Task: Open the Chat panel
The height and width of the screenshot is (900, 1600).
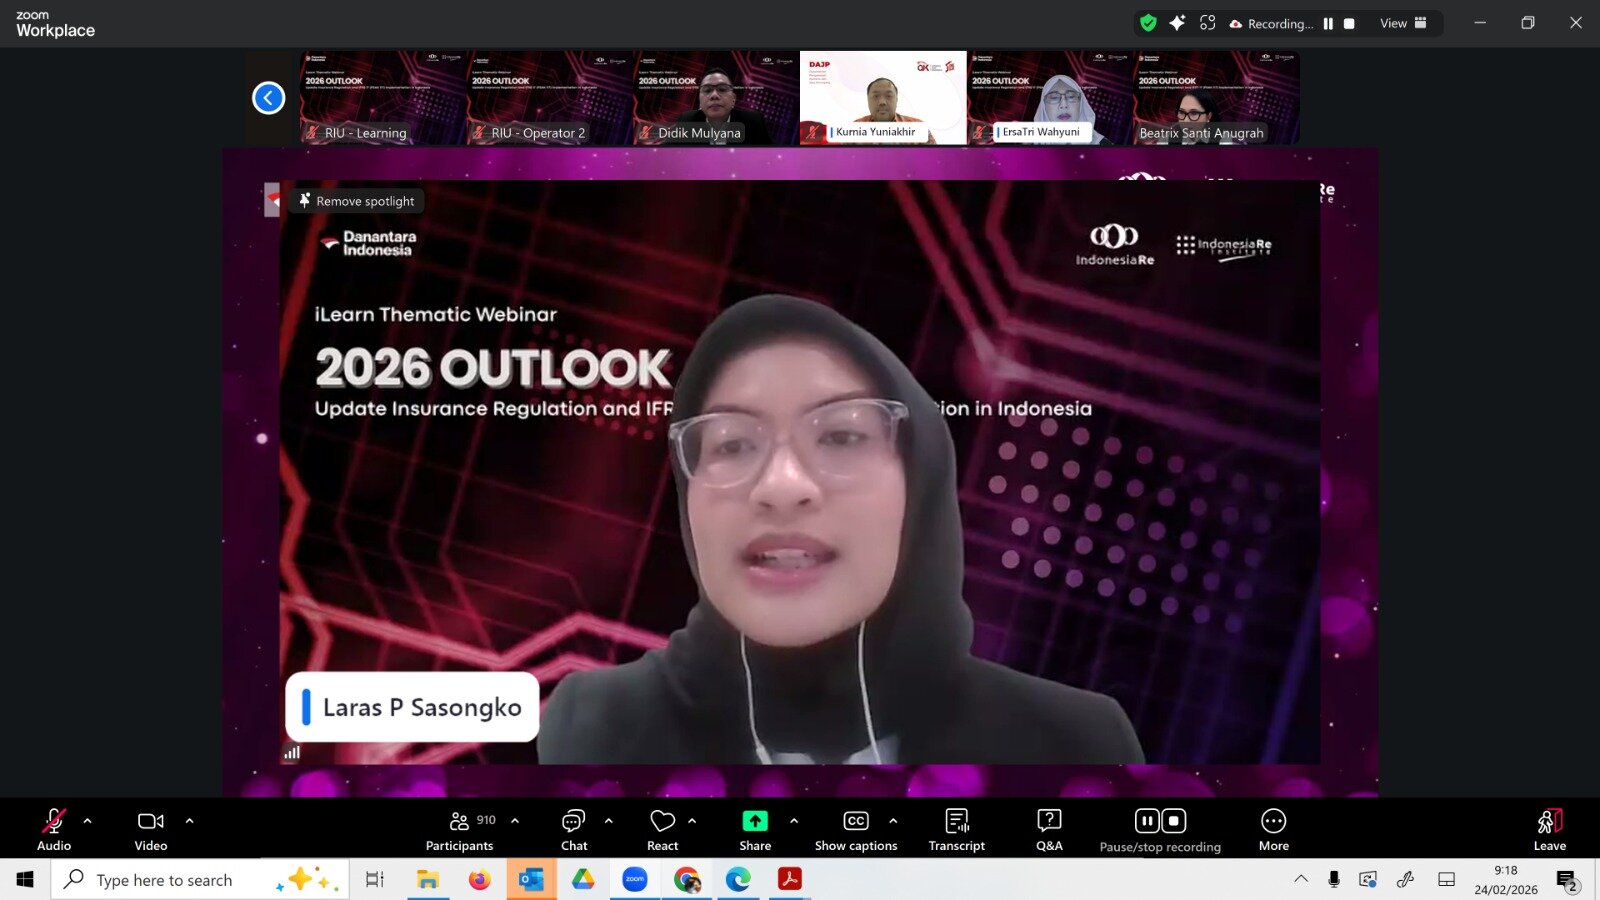Action: point(574,829)
